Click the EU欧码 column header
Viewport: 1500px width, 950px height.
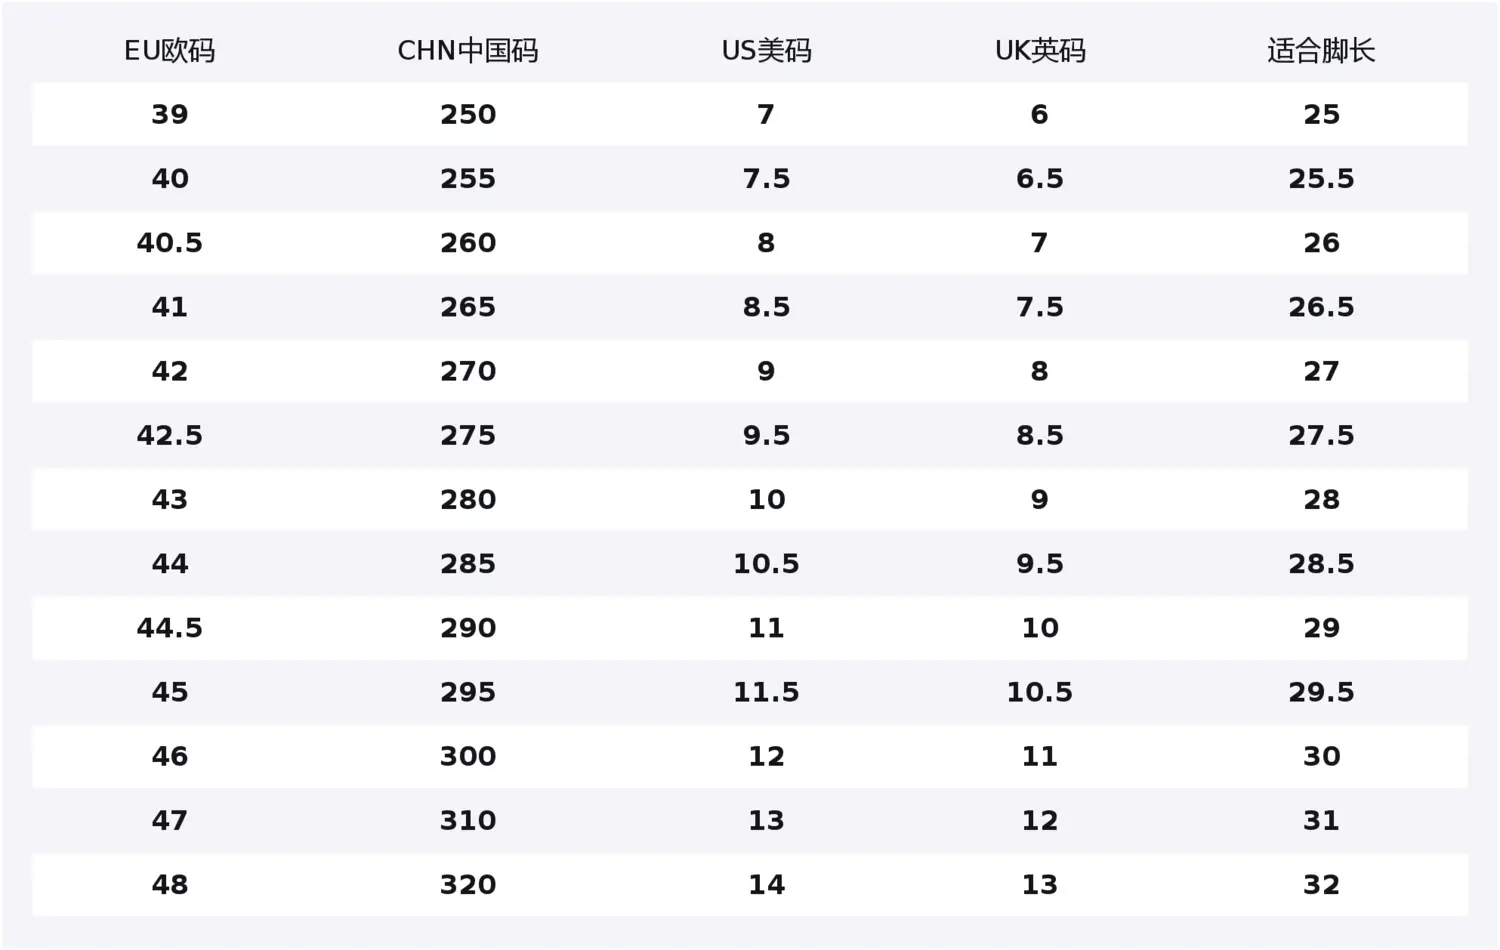(x=169, y=51)
